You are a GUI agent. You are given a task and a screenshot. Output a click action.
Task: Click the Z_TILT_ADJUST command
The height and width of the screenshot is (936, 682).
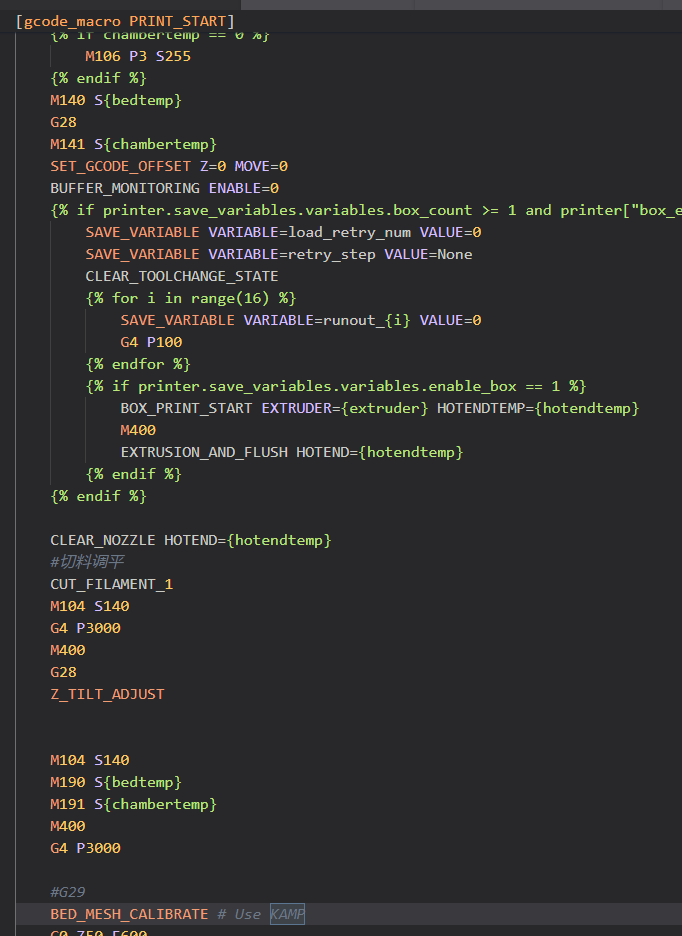(x=107, y=694)
